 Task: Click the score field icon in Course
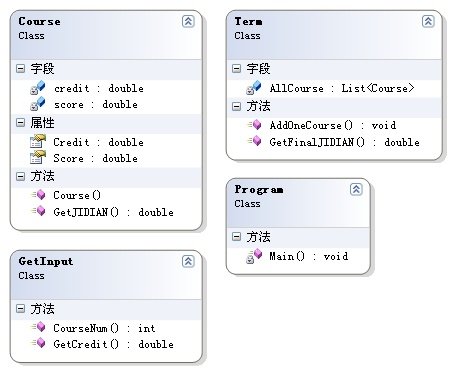38,104
